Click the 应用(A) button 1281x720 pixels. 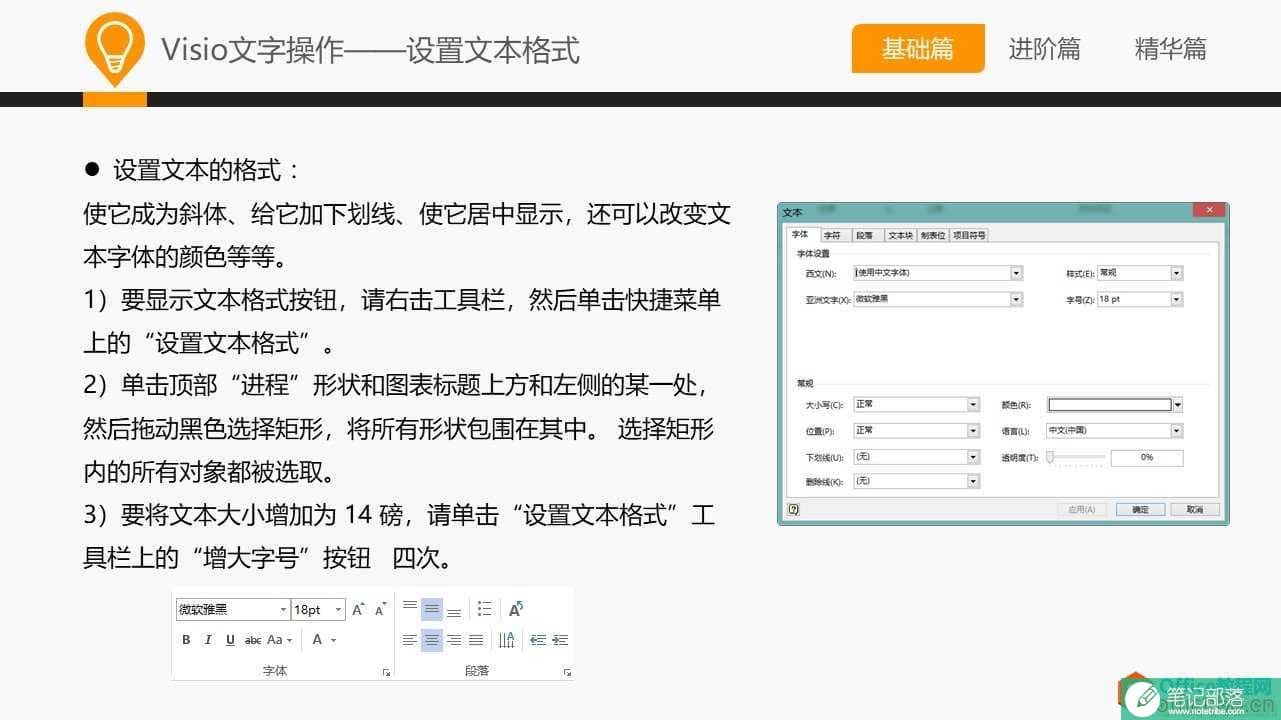coord(1082,510)
